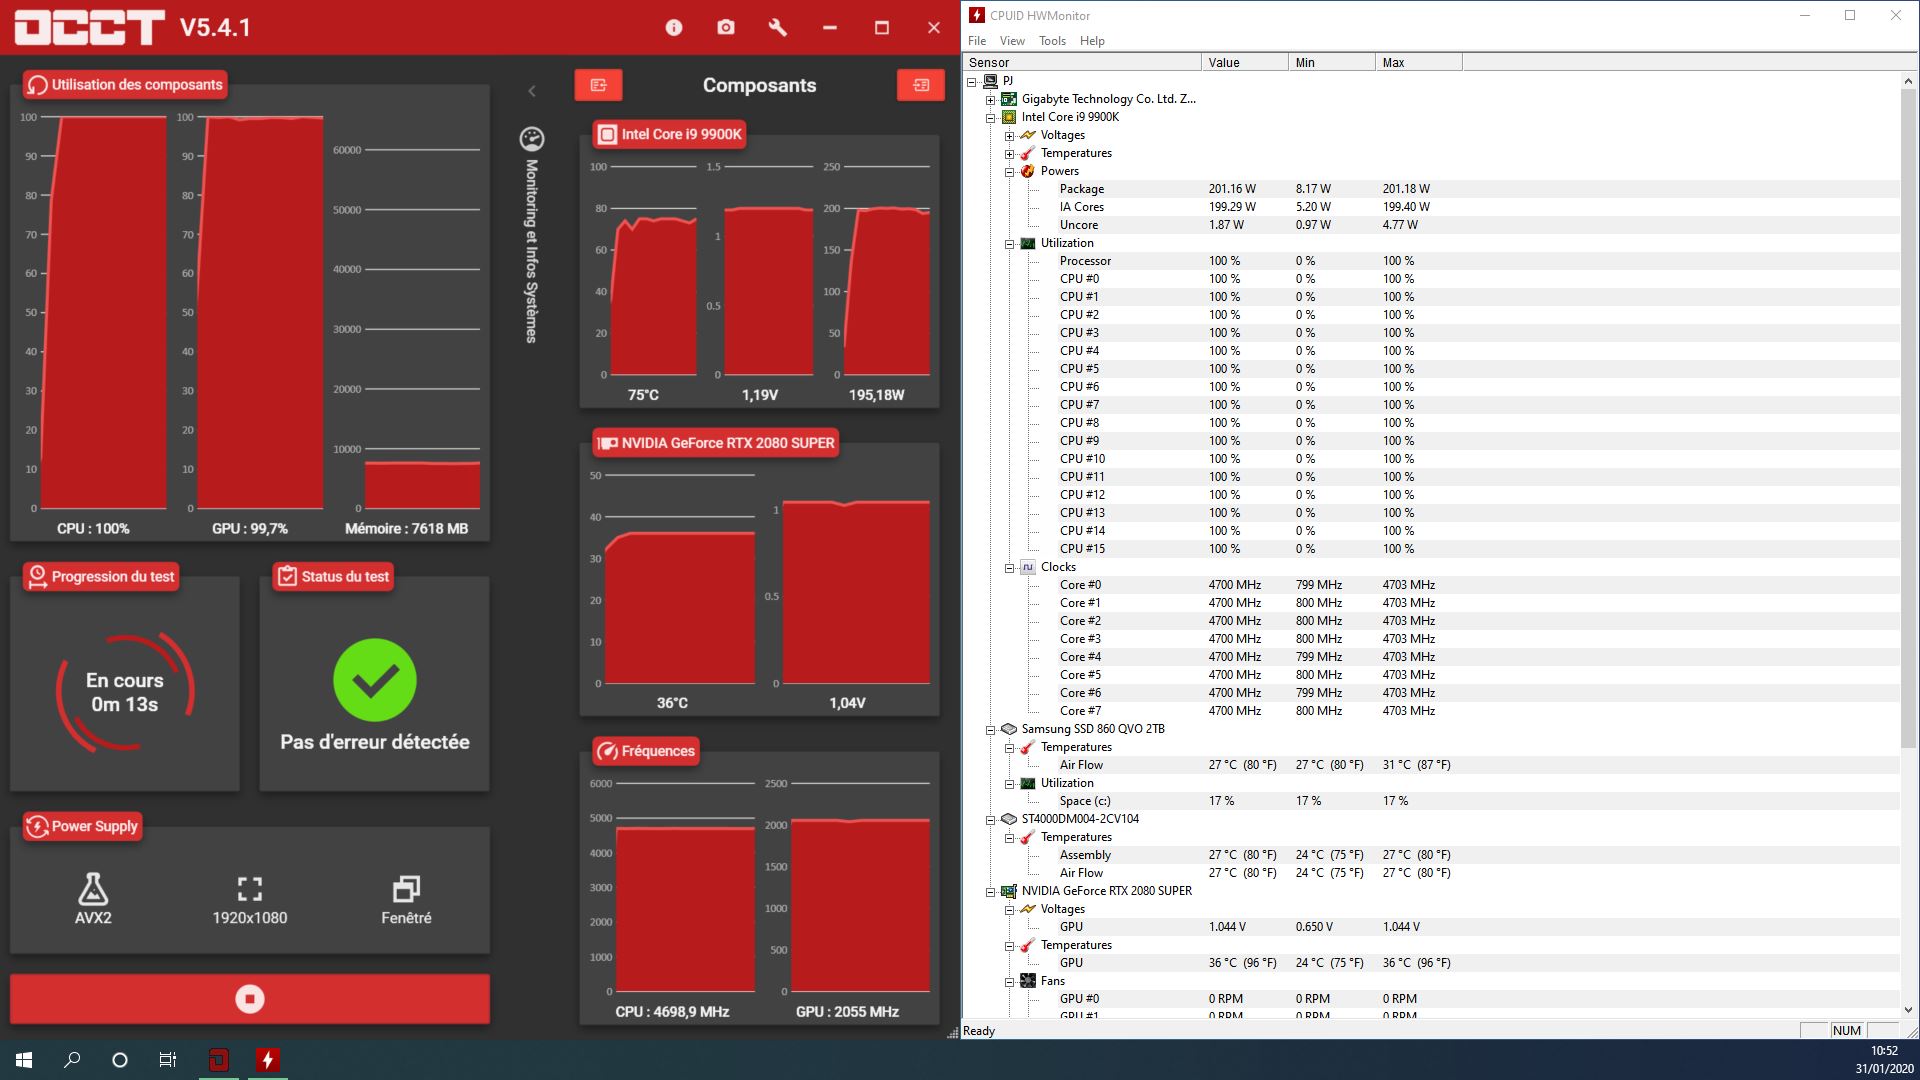Open the File menu in HWMonitor
1920x1080 pixels.
(x=977, y=41)
